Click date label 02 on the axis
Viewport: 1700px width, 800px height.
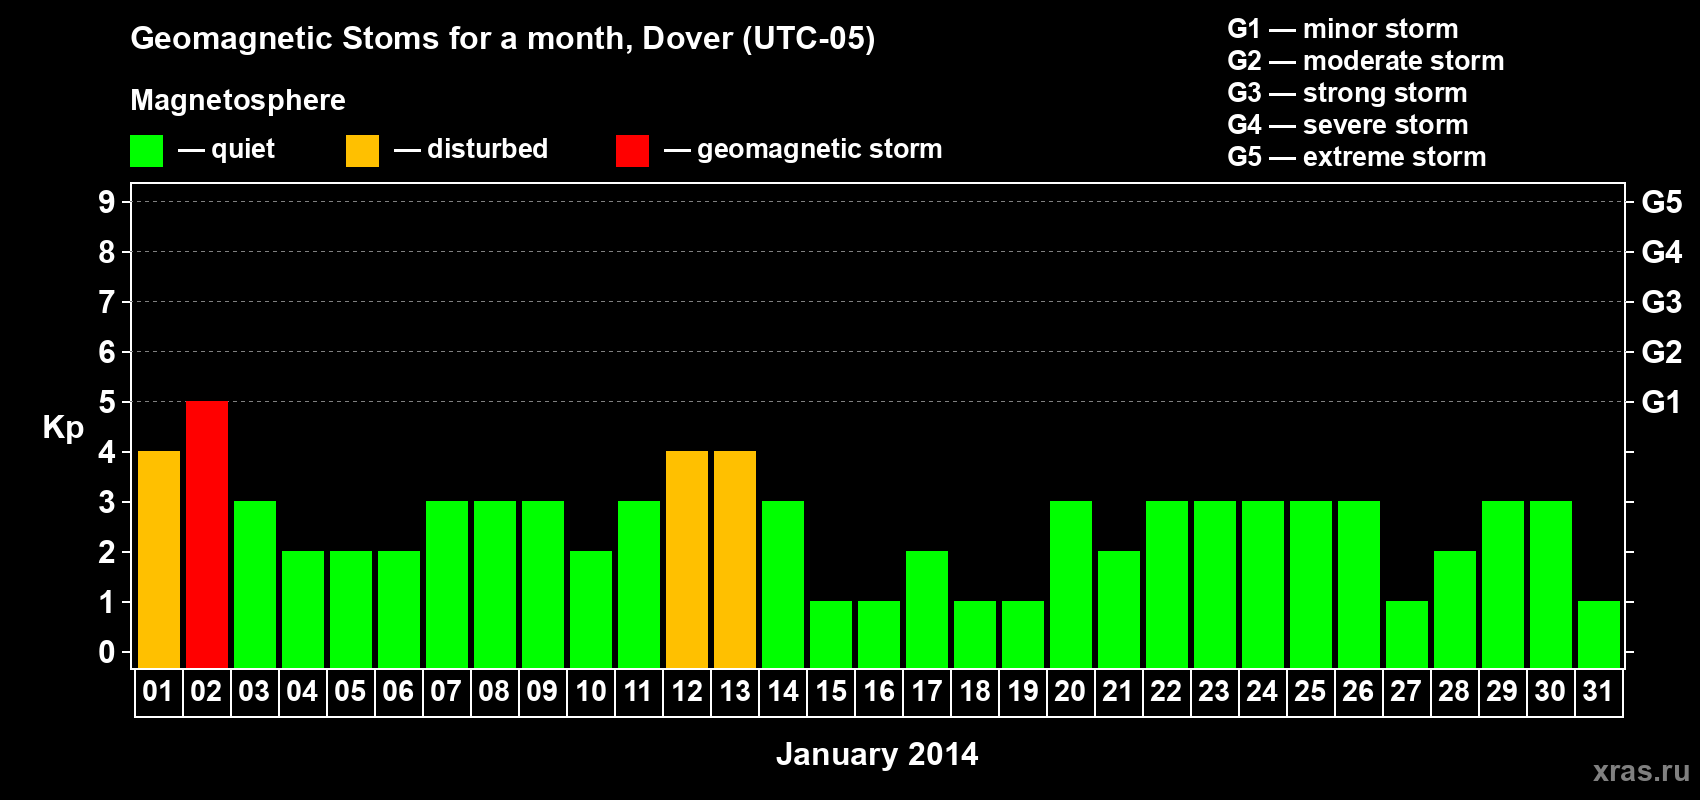tap(206, 691)
